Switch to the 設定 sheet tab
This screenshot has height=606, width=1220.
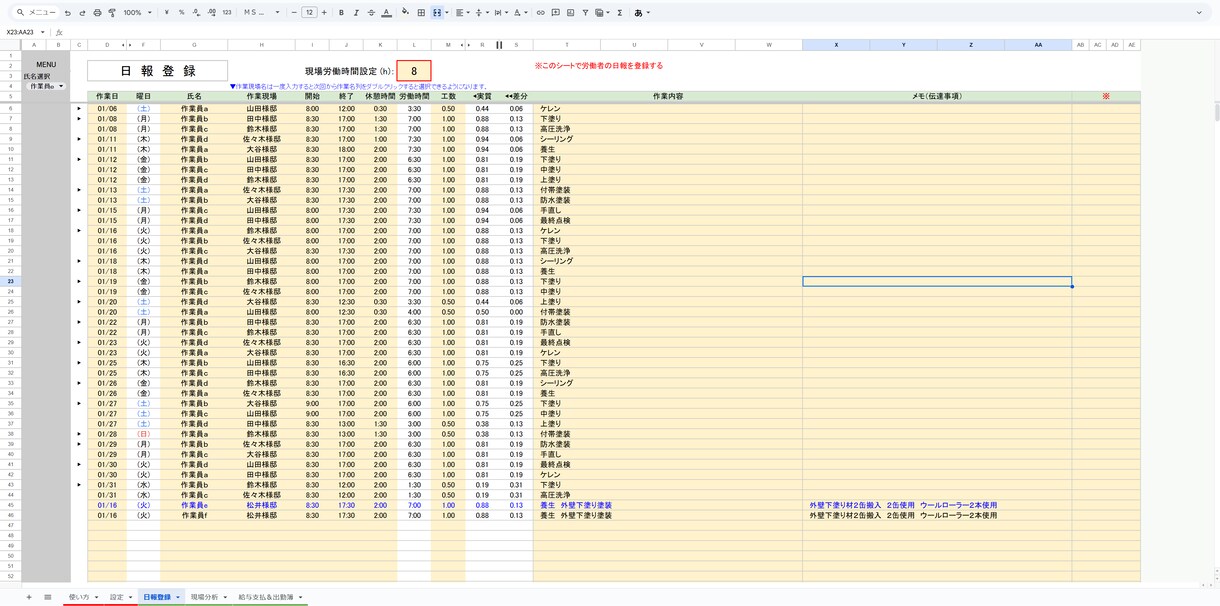[x=117, y=597]
